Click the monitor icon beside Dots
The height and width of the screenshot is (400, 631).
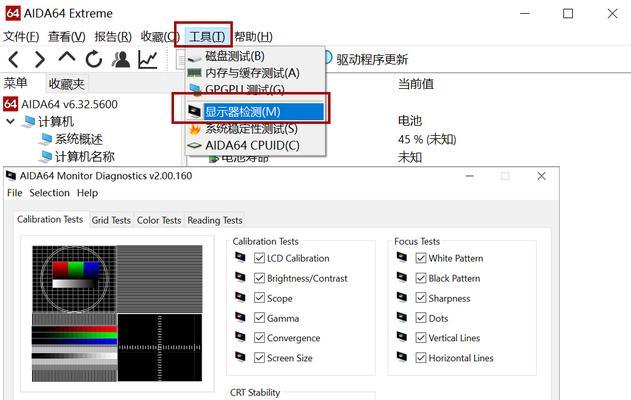402,318
